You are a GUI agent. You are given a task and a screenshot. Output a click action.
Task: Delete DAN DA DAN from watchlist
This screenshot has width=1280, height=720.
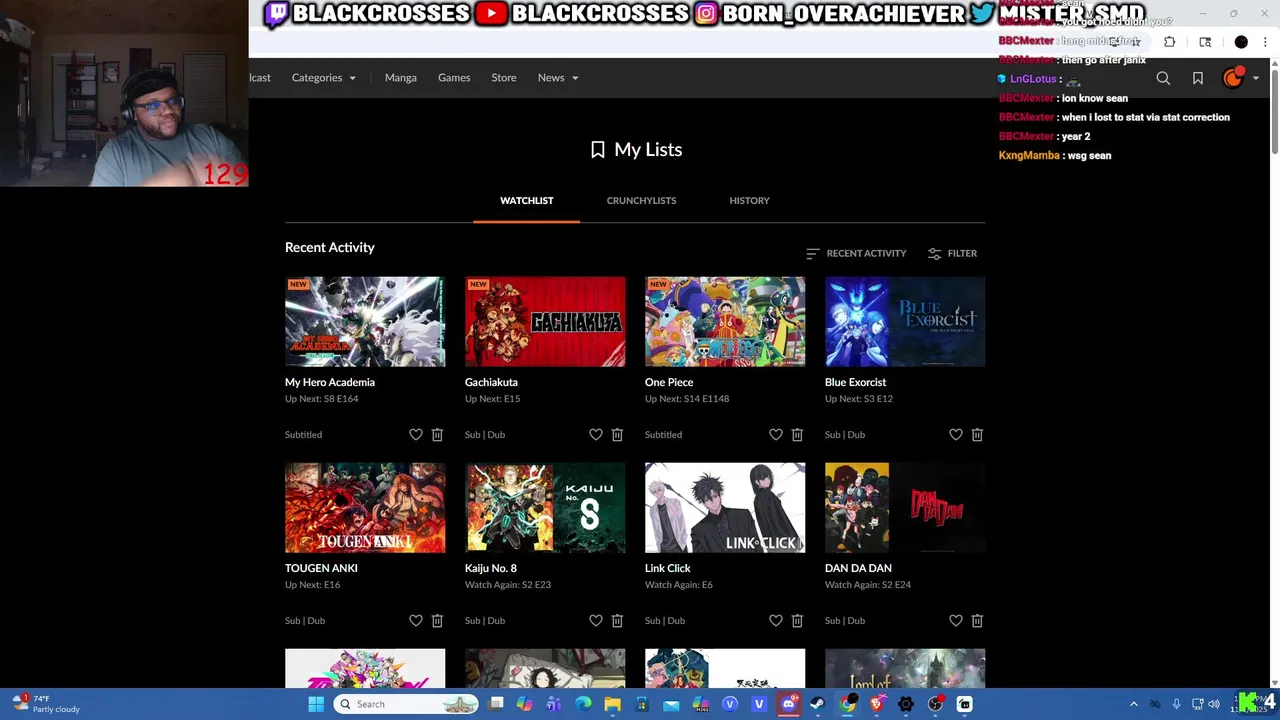point(977,620)
